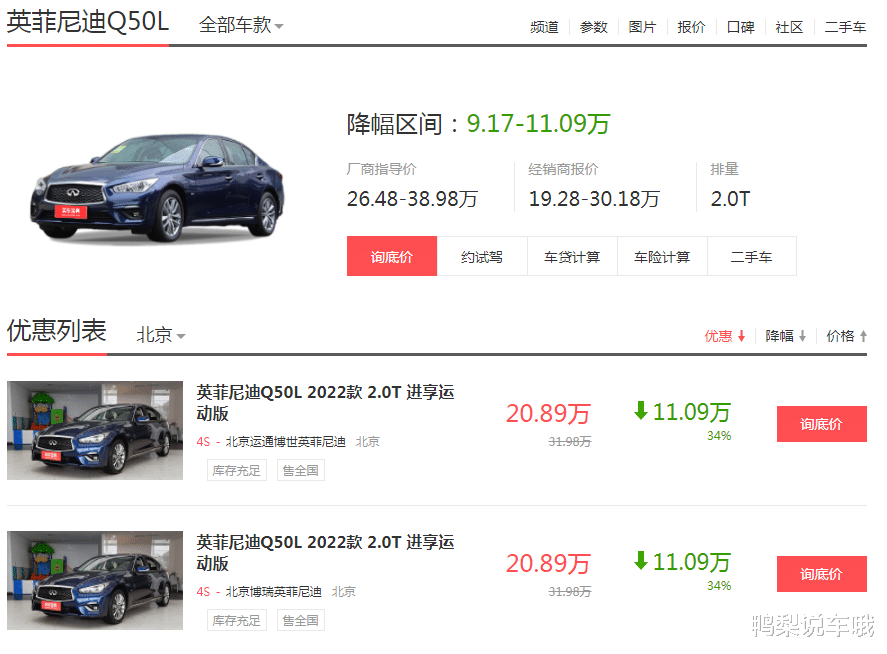
Task: Click the 英菲尼迪Q50L page title
Action: [x=88, y=23]
